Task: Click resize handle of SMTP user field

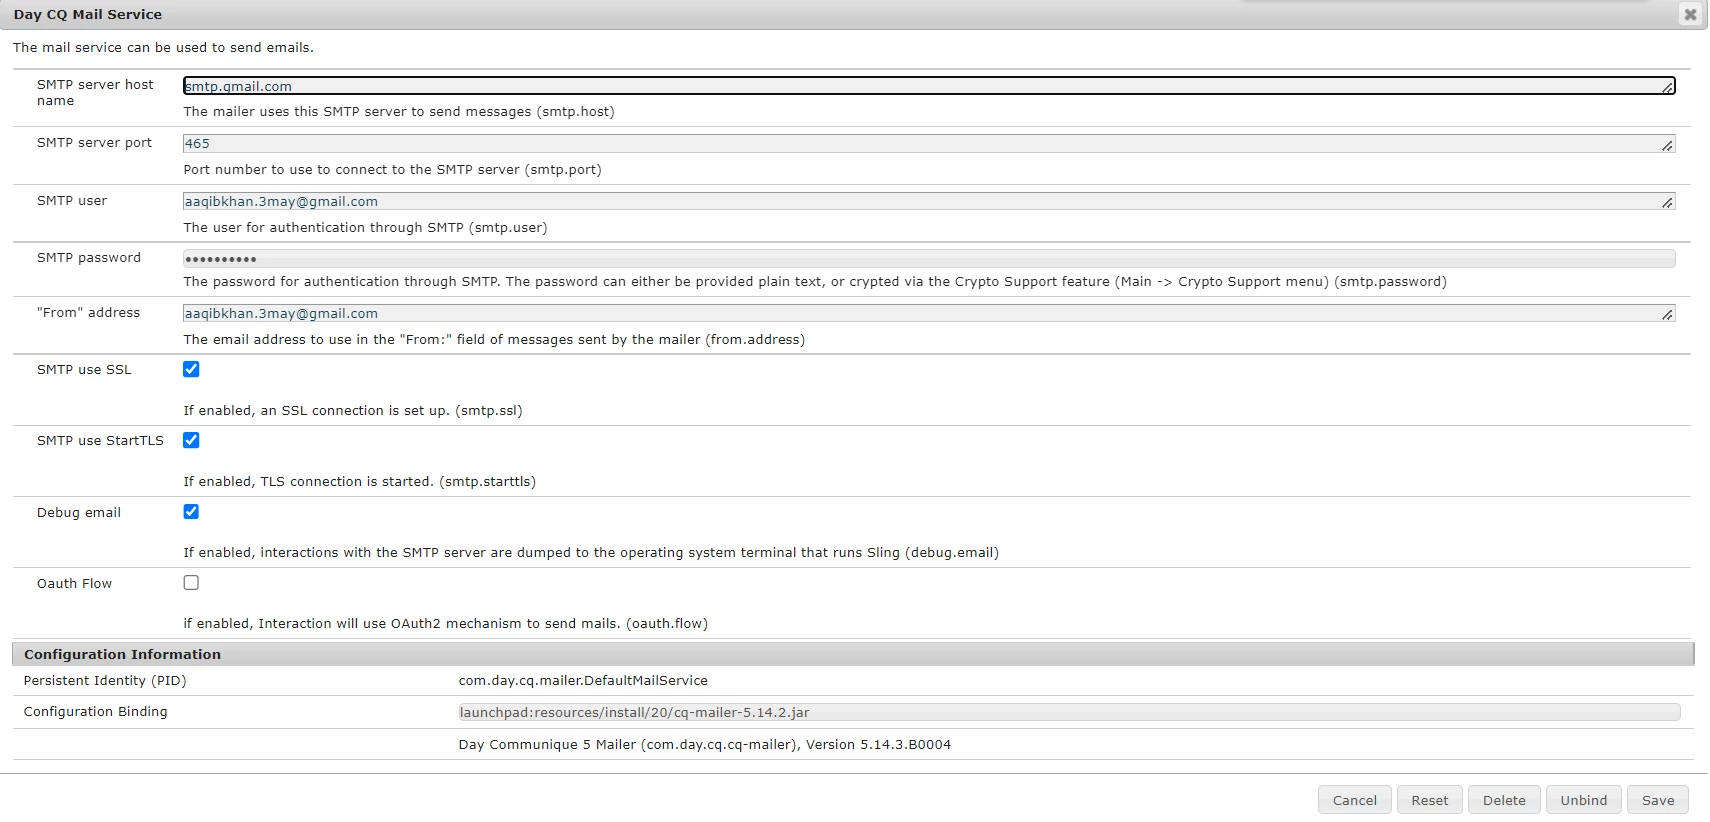Action: coord(1667,203)
